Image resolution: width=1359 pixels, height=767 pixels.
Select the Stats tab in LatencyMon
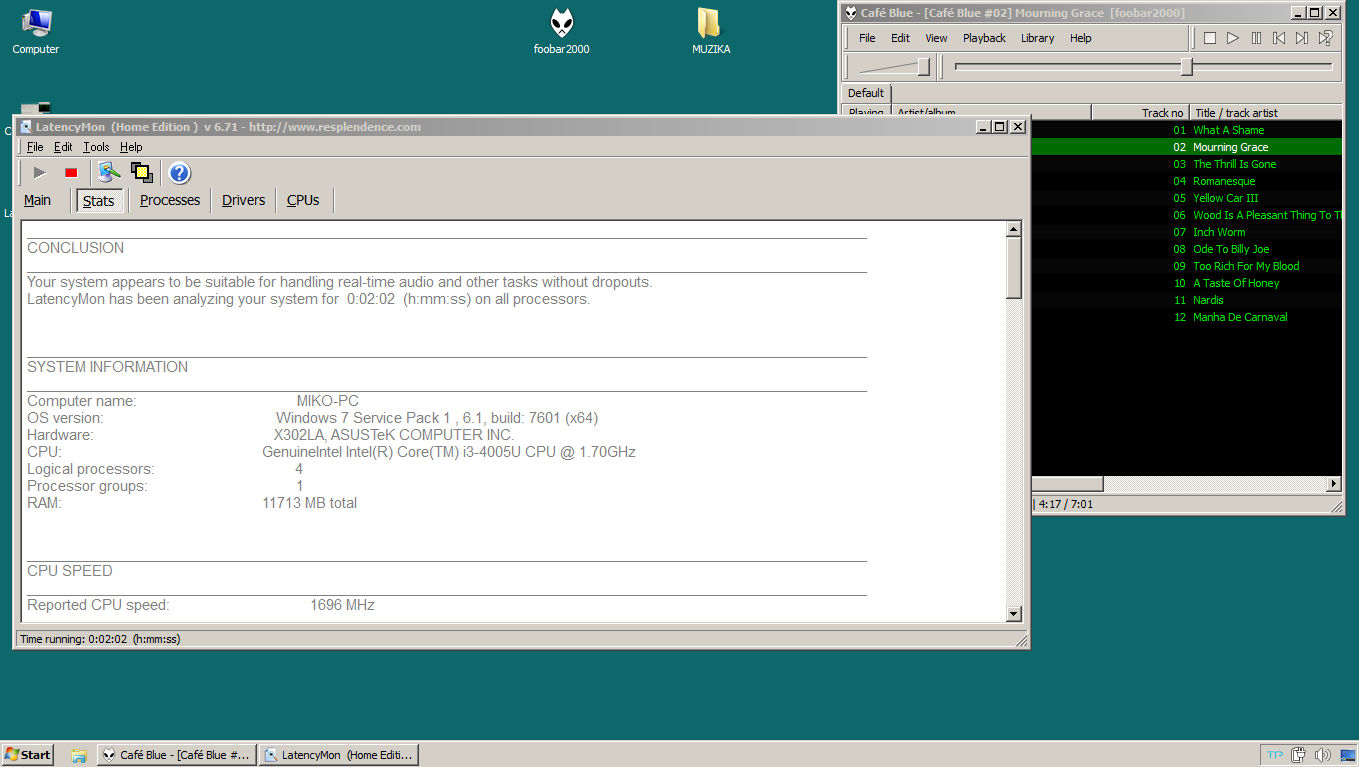click(99, 201)
